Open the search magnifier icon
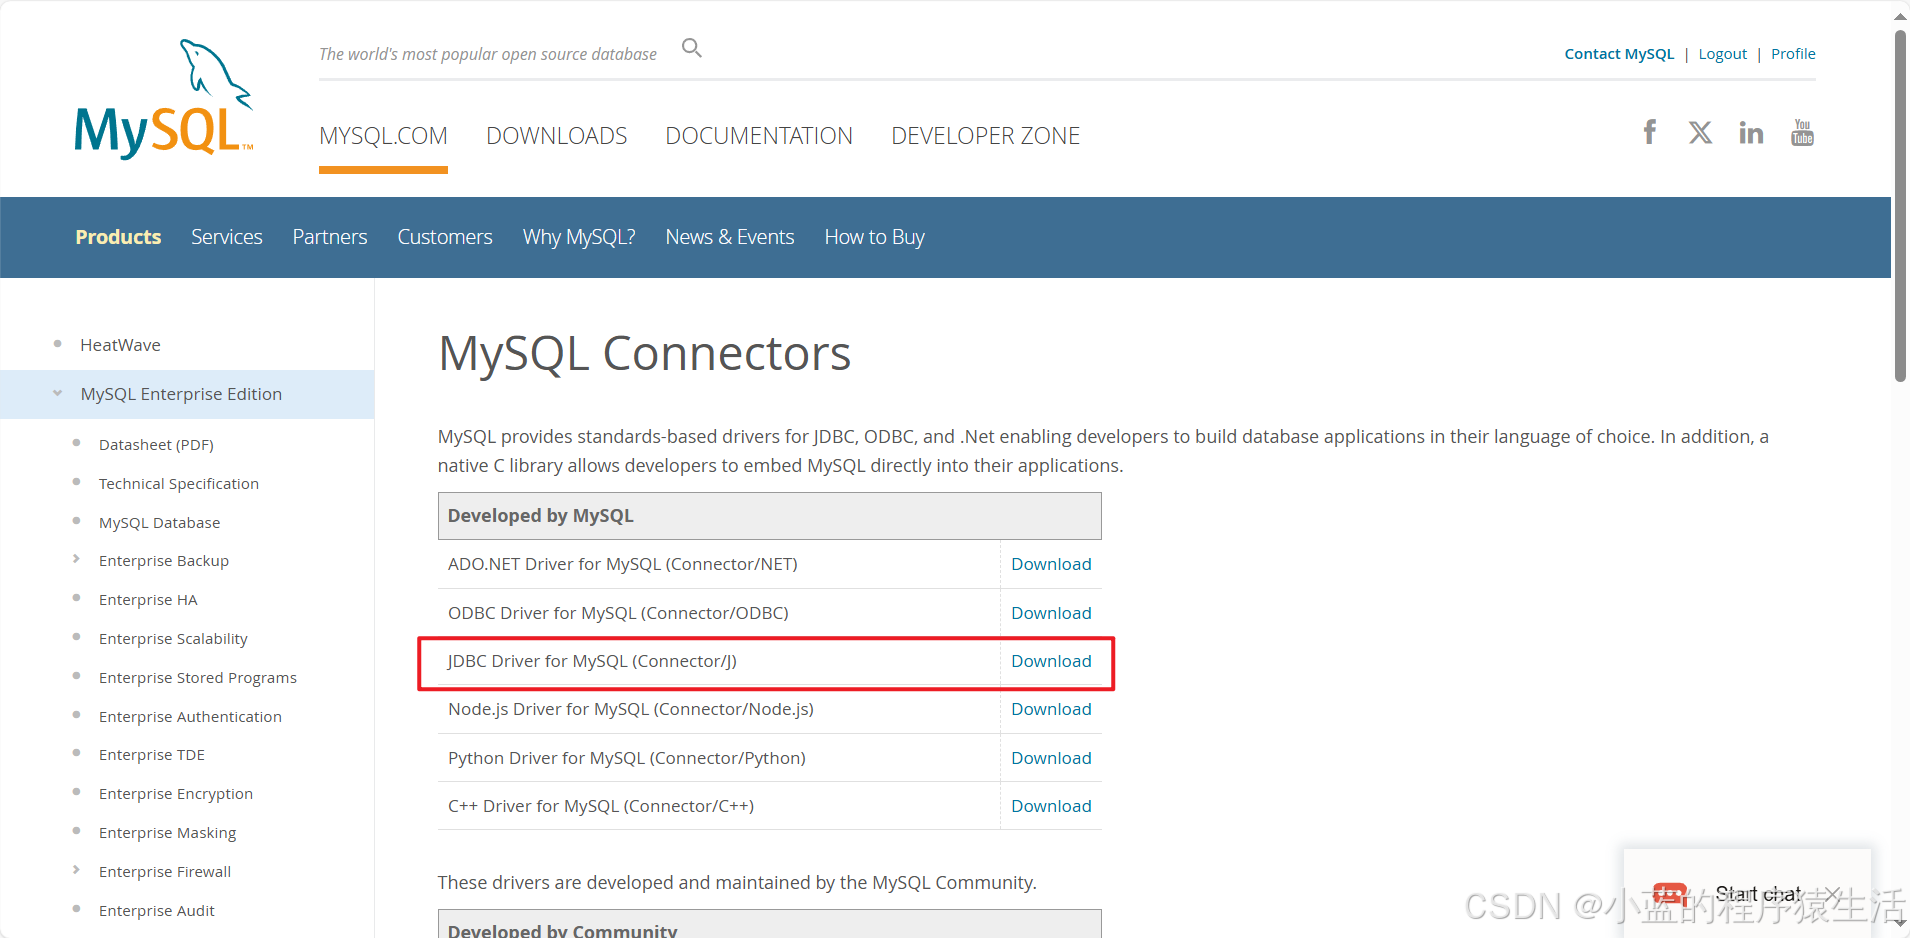 tap(692, 48)
